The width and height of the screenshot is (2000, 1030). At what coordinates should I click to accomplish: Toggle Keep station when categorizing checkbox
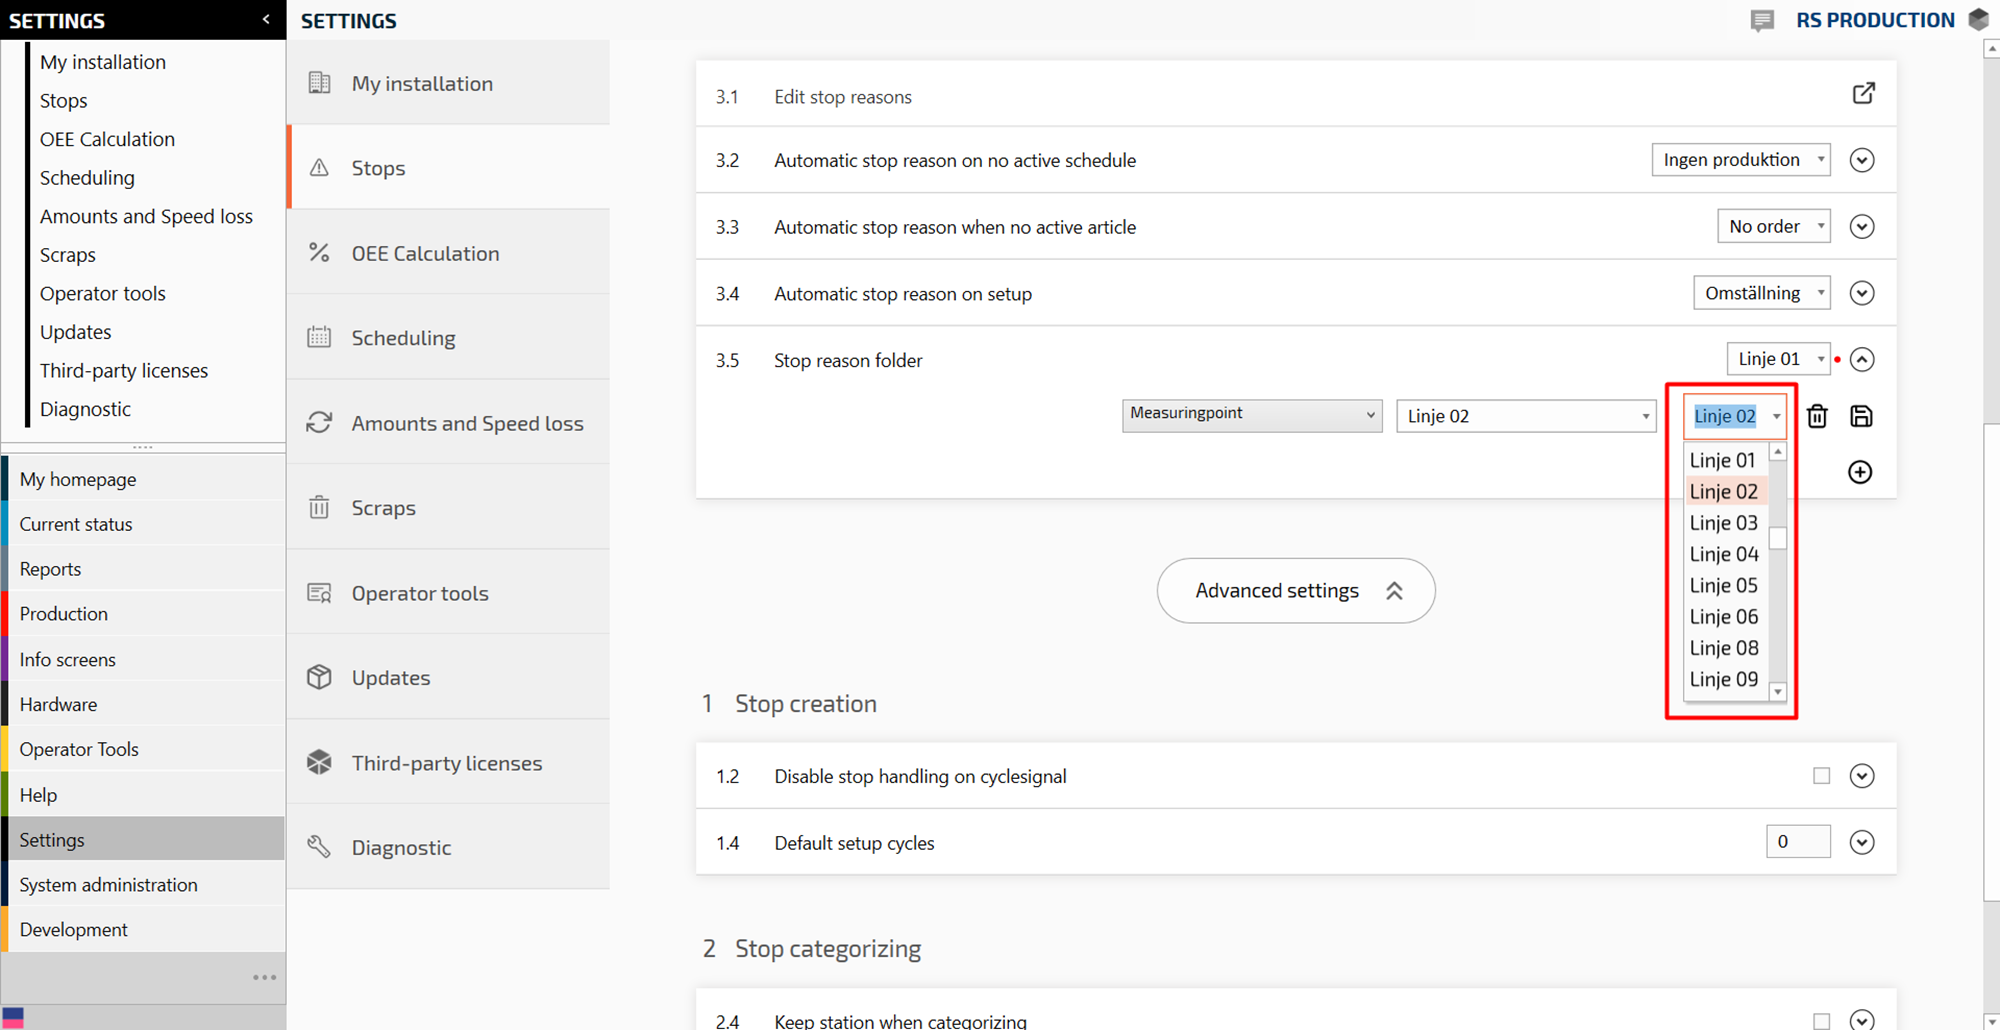click(1821, 1020)
